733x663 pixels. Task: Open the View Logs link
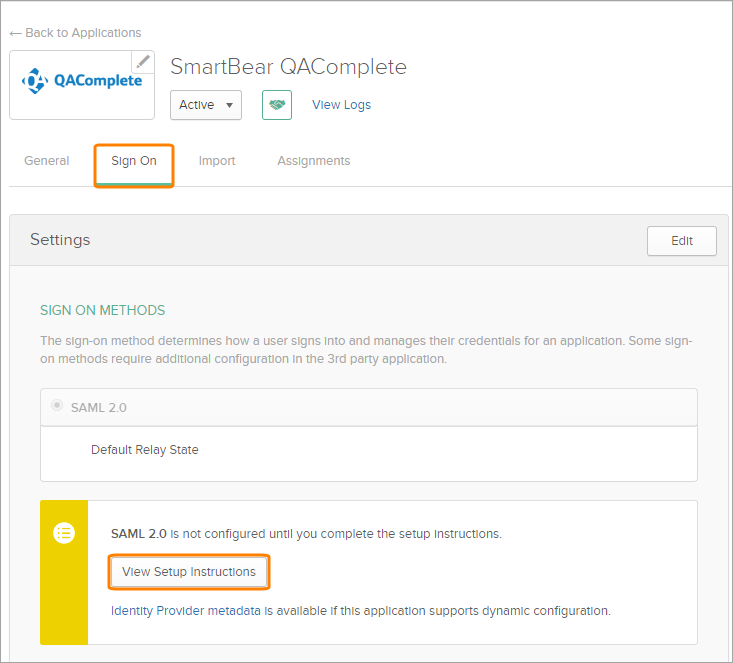coord(341,105)
